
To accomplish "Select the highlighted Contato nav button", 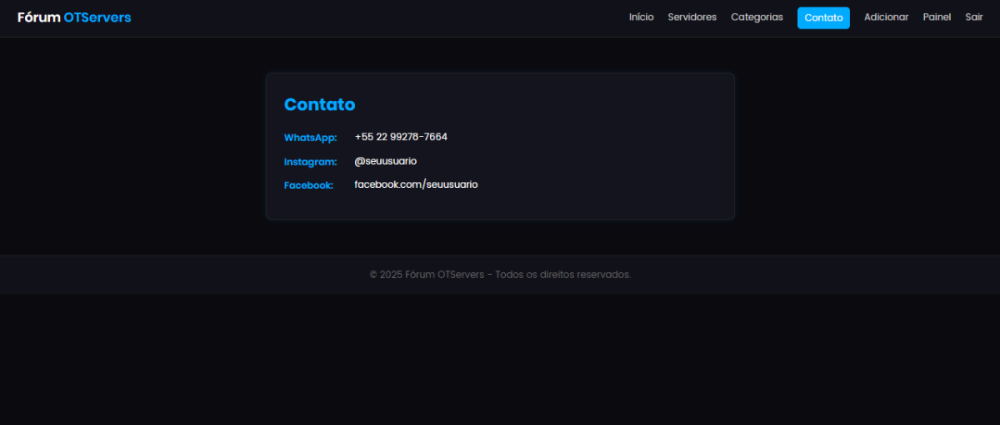I will click(823, 18).
